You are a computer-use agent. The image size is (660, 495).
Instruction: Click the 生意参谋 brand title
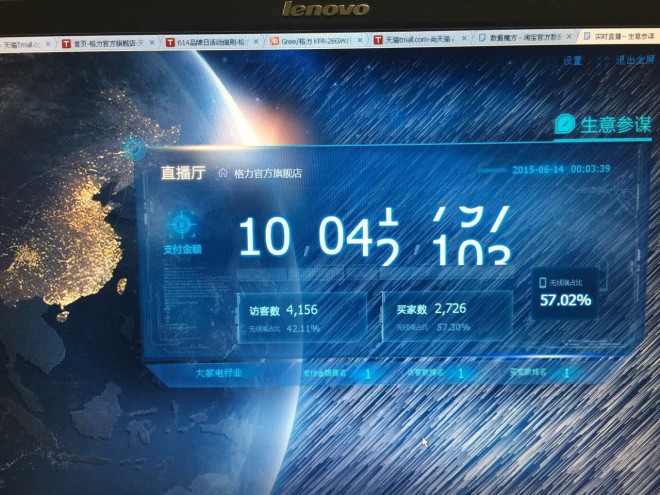[x=615, y=125]
